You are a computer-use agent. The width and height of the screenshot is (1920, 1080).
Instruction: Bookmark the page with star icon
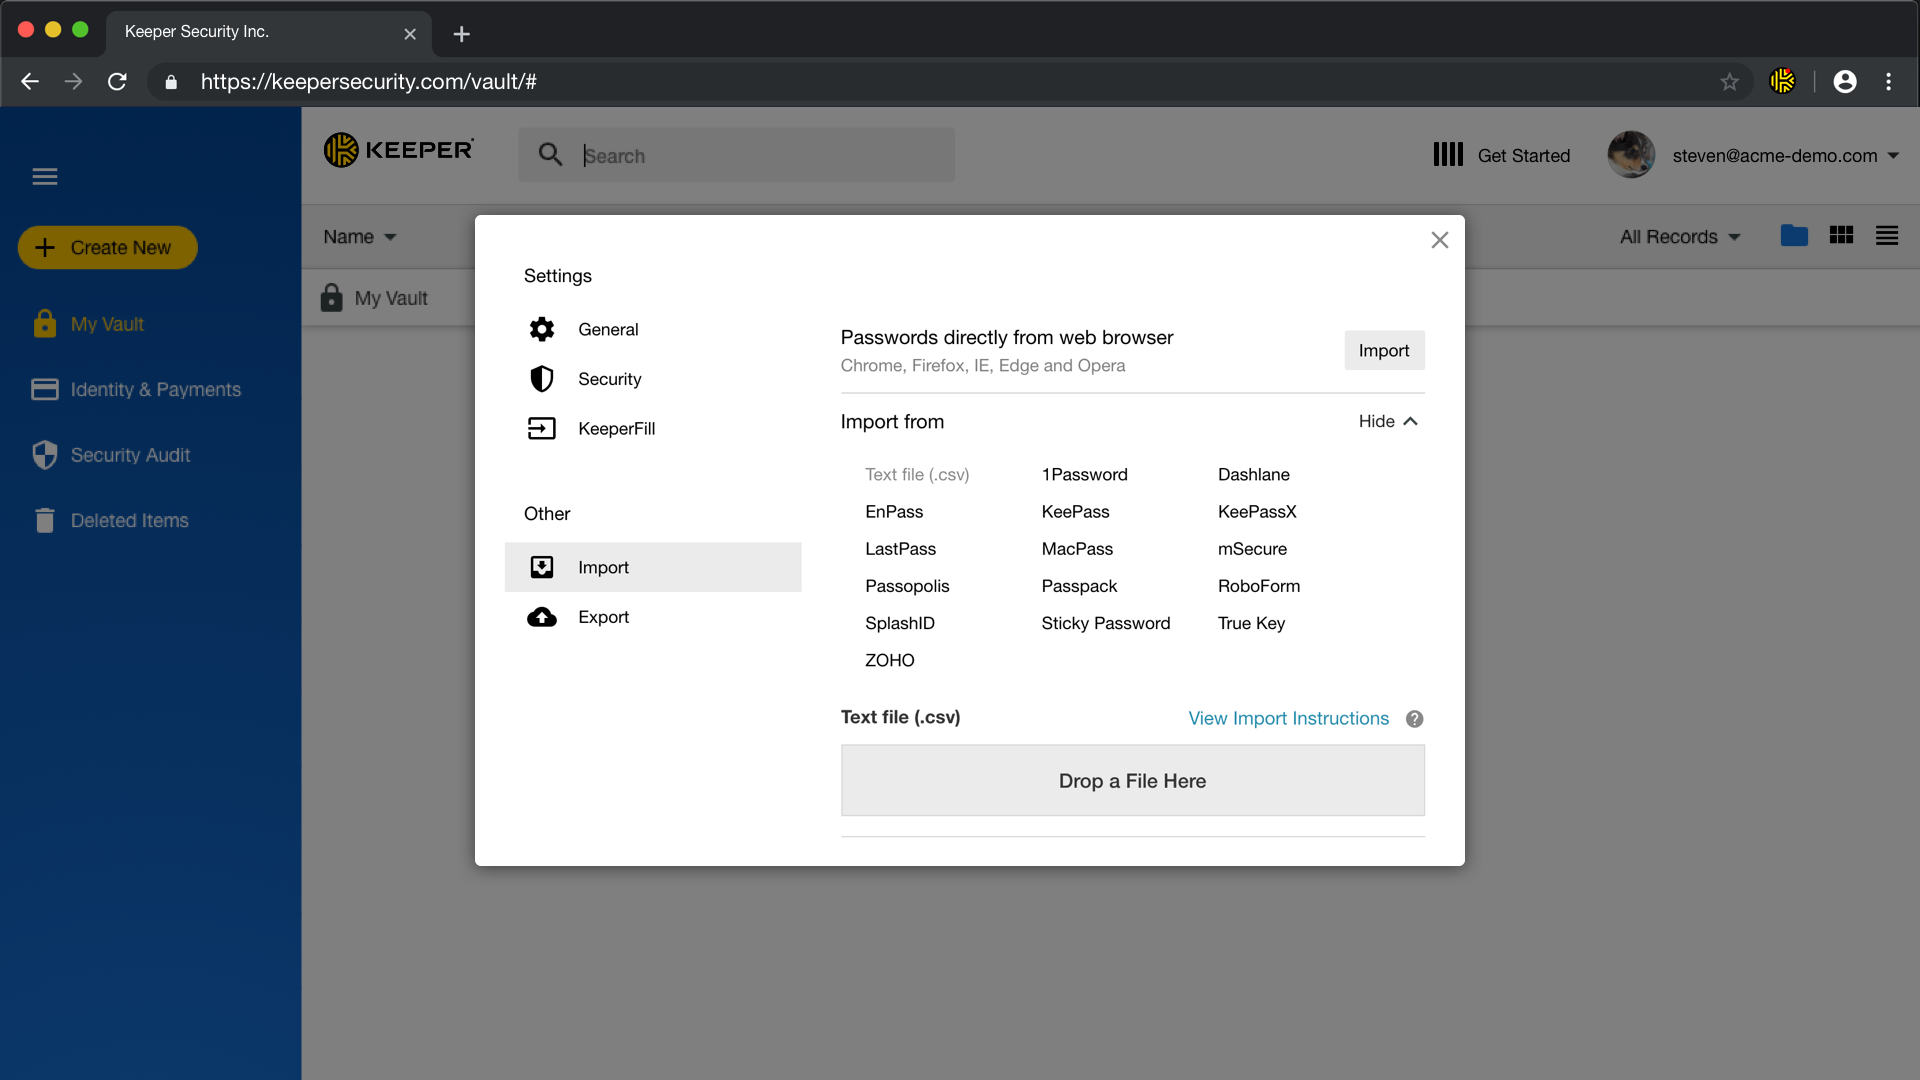[x=1729, y=81]
